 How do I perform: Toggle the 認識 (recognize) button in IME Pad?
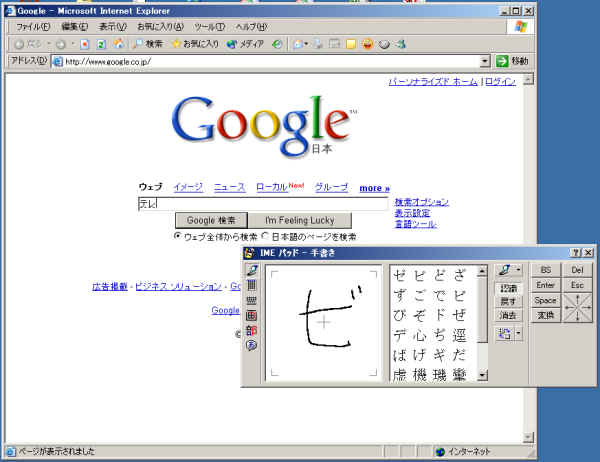click(x=509, y=288)
